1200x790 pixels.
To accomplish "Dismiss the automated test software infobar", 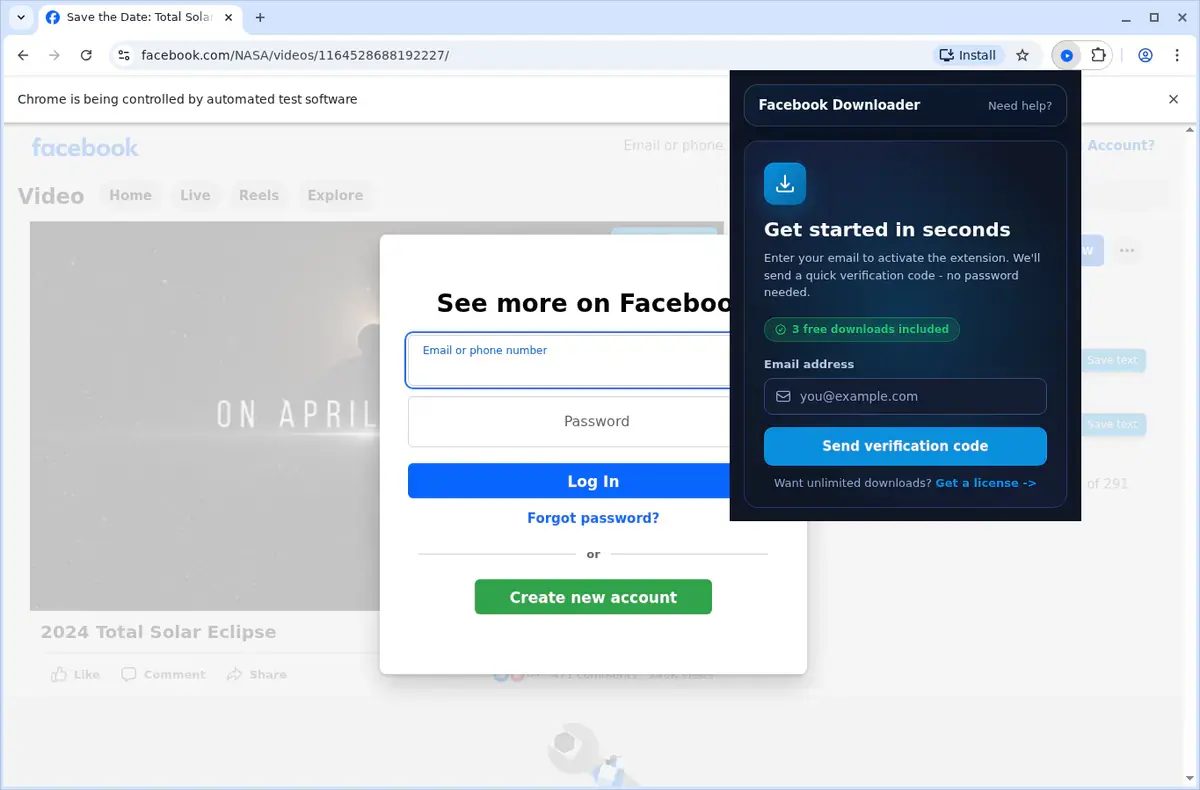I will [1174, 99].
